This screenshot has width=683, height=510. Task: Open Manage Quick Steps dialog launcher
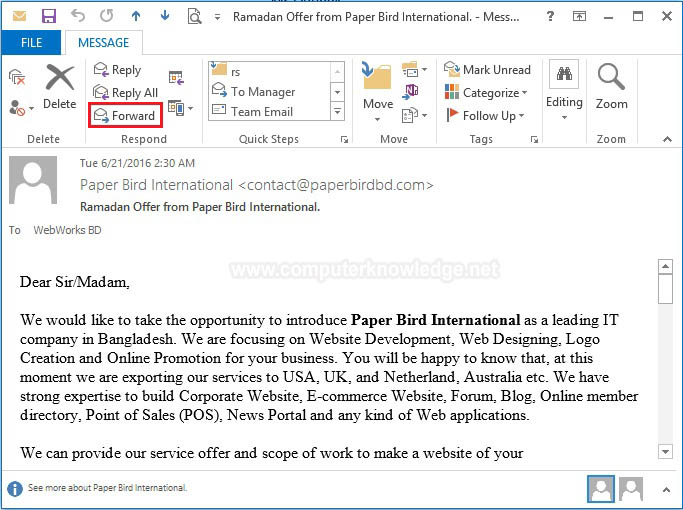click(344, 139)
